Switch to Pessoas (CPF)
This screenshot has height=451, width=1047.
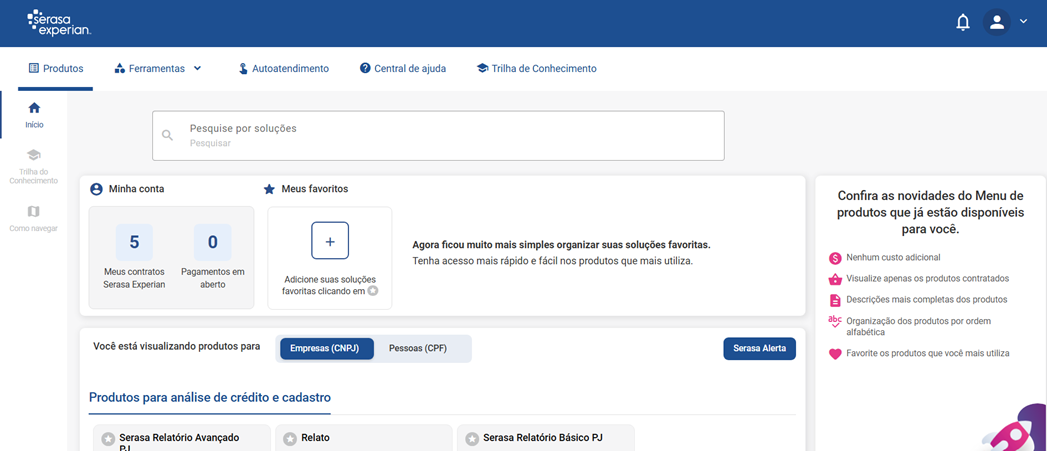[x=418, y=349]
